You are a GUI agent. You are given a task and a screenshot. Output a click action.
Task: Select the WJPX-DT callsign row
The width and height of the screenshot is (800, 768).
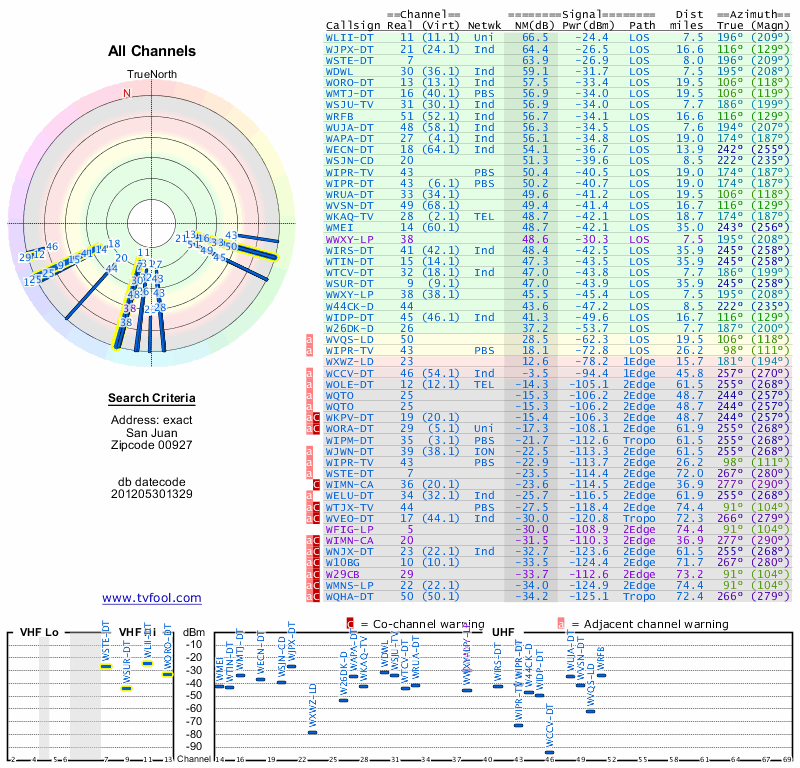[x=349, y=48]
